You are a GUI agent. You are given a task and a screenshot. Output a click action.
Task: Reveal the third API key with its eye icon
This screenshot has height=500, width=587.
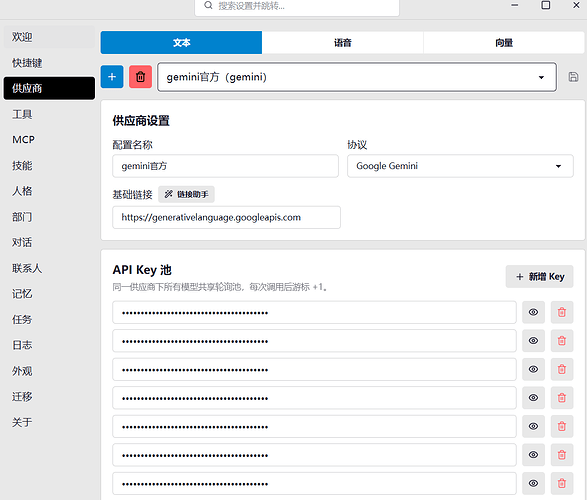click(533, 369)
